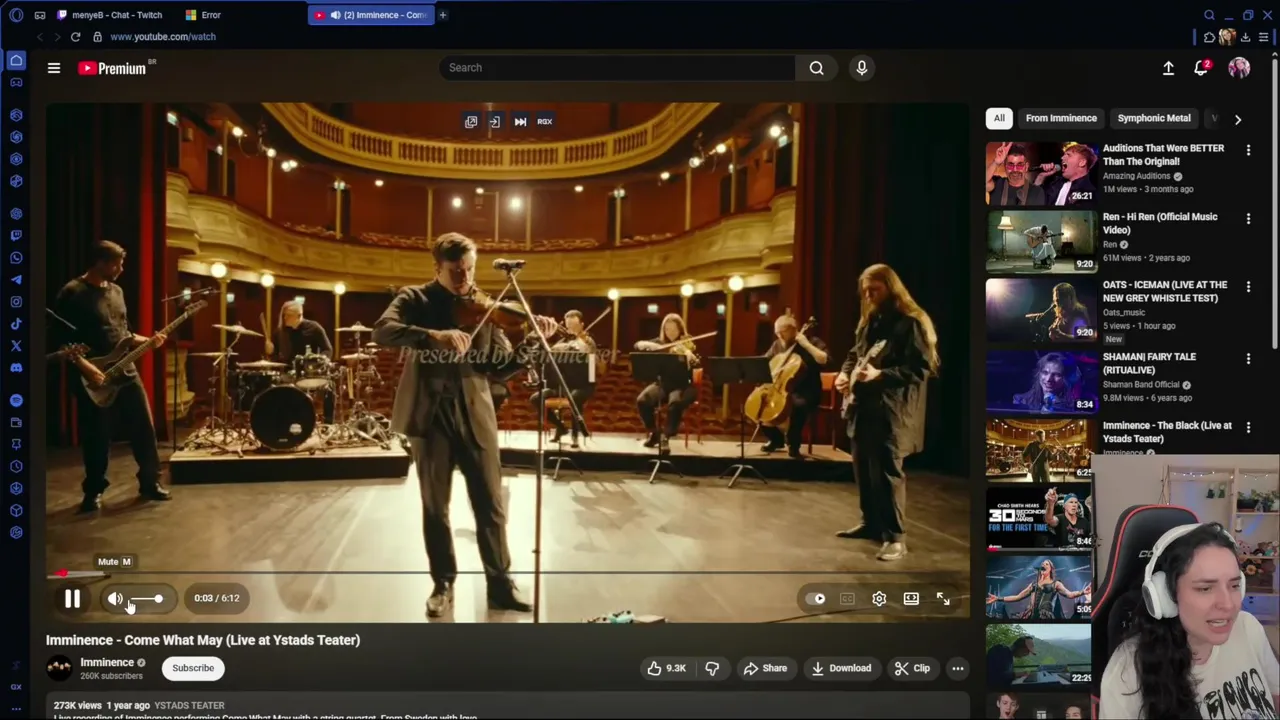Click the pop-out video overlay icon
The width and height of the screenshot is (1280, 720).
click(471, 122)
